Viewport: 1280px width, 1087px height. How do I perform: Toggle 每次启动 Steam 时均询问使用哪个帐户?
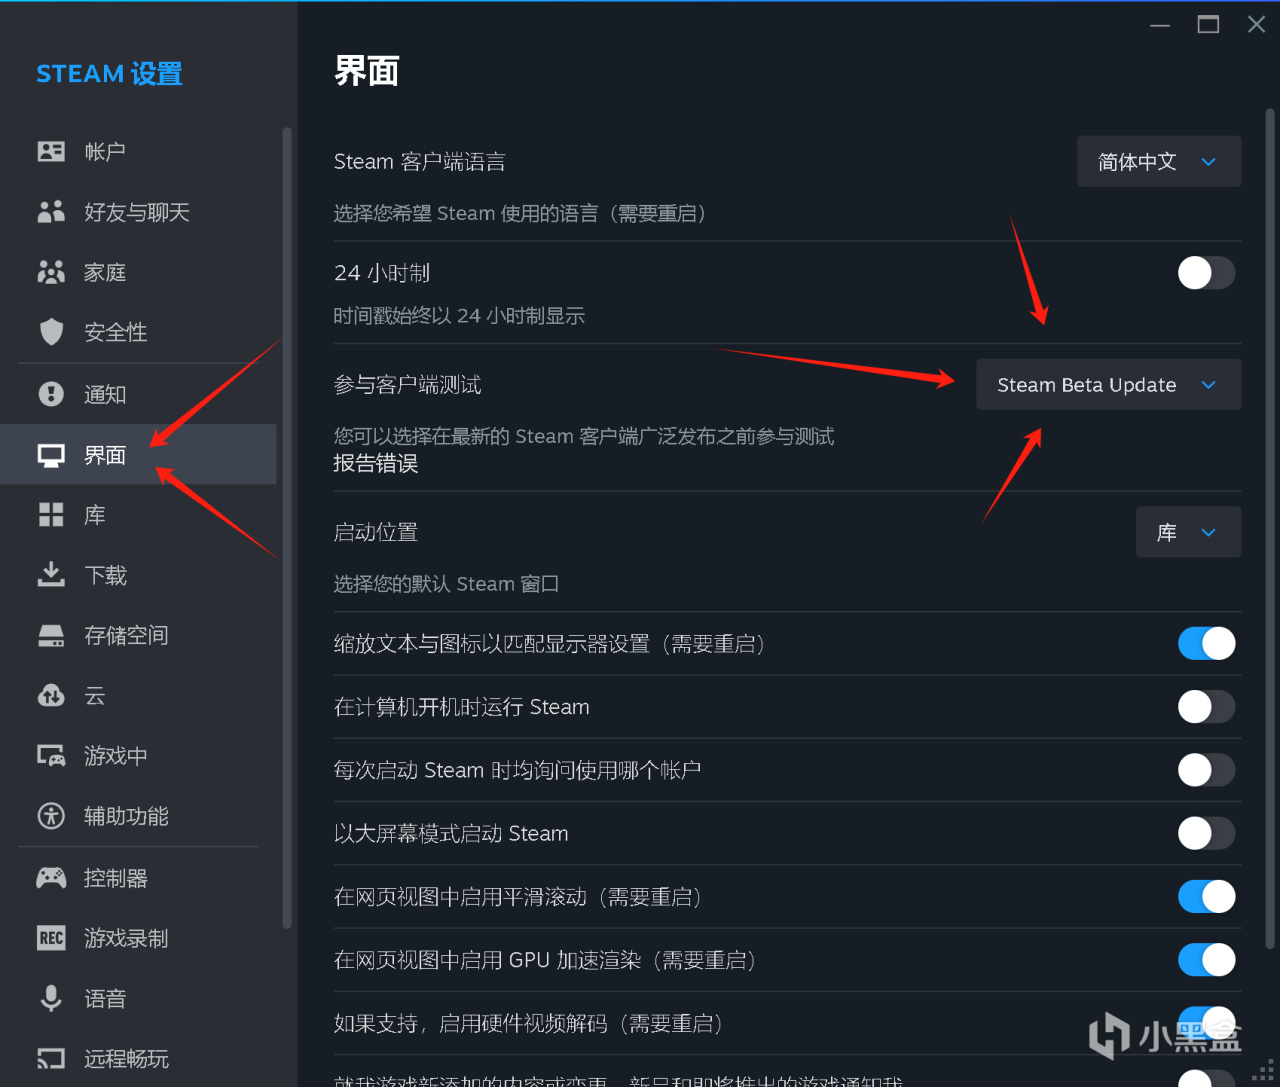tap(1206, 770)
